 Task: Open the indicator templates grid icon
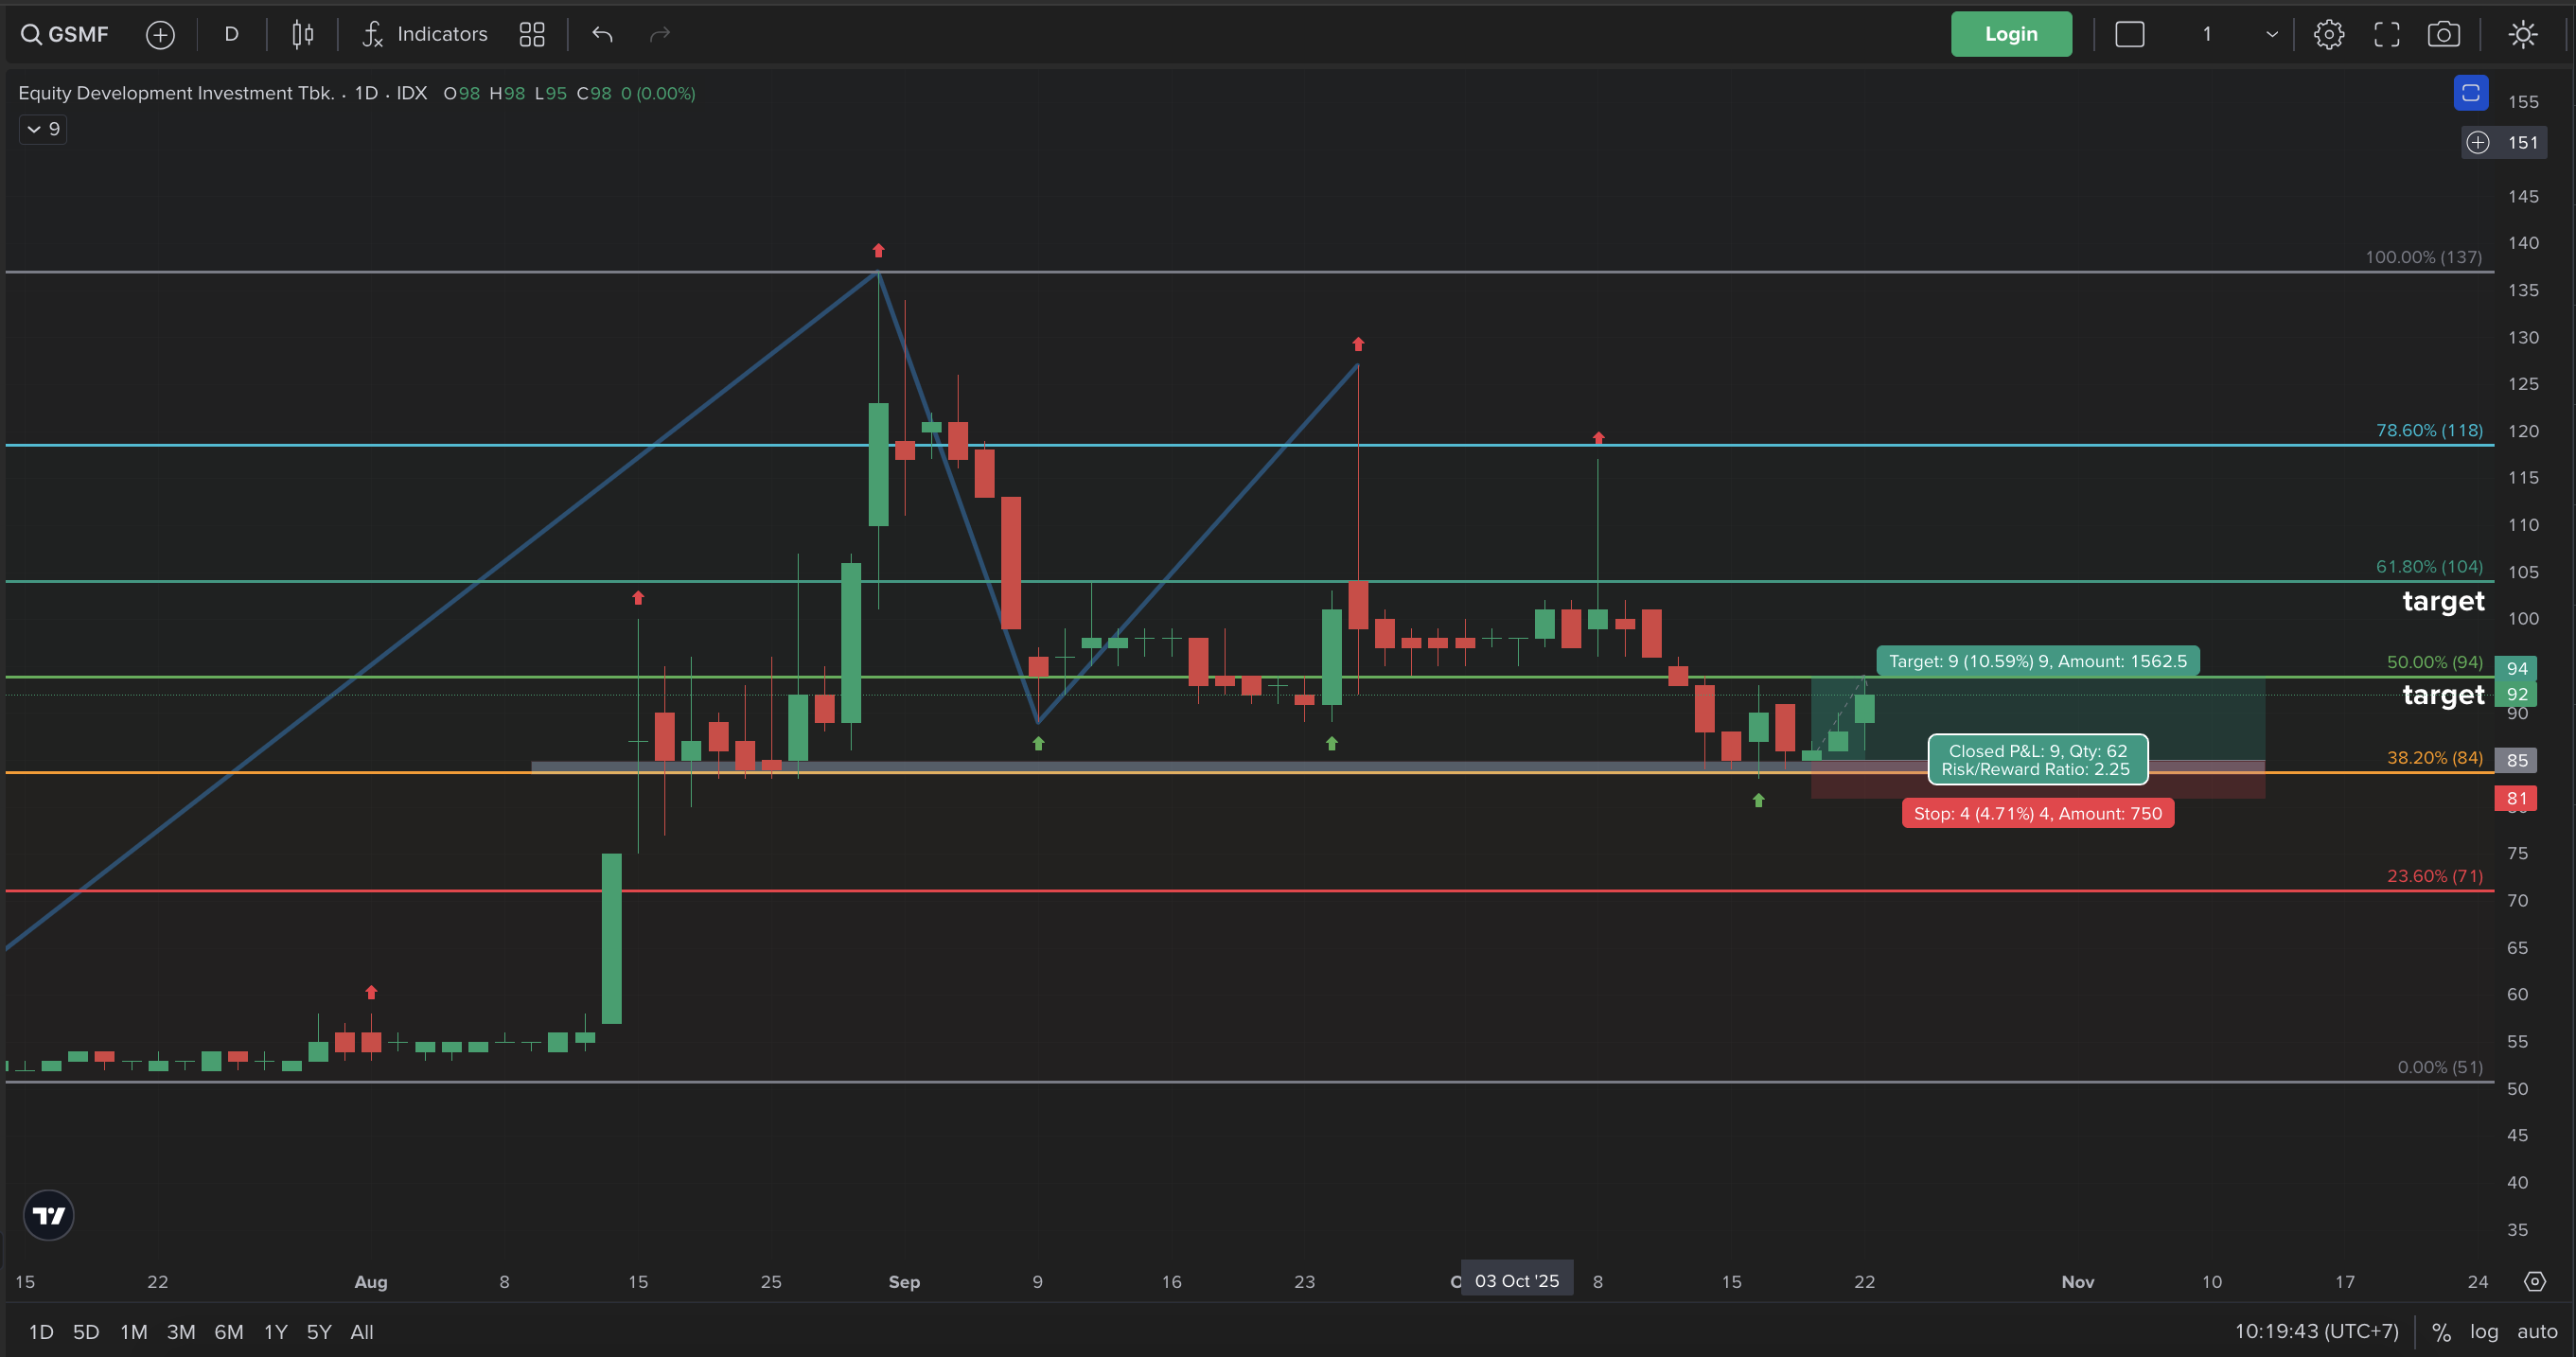pos(532,35)
